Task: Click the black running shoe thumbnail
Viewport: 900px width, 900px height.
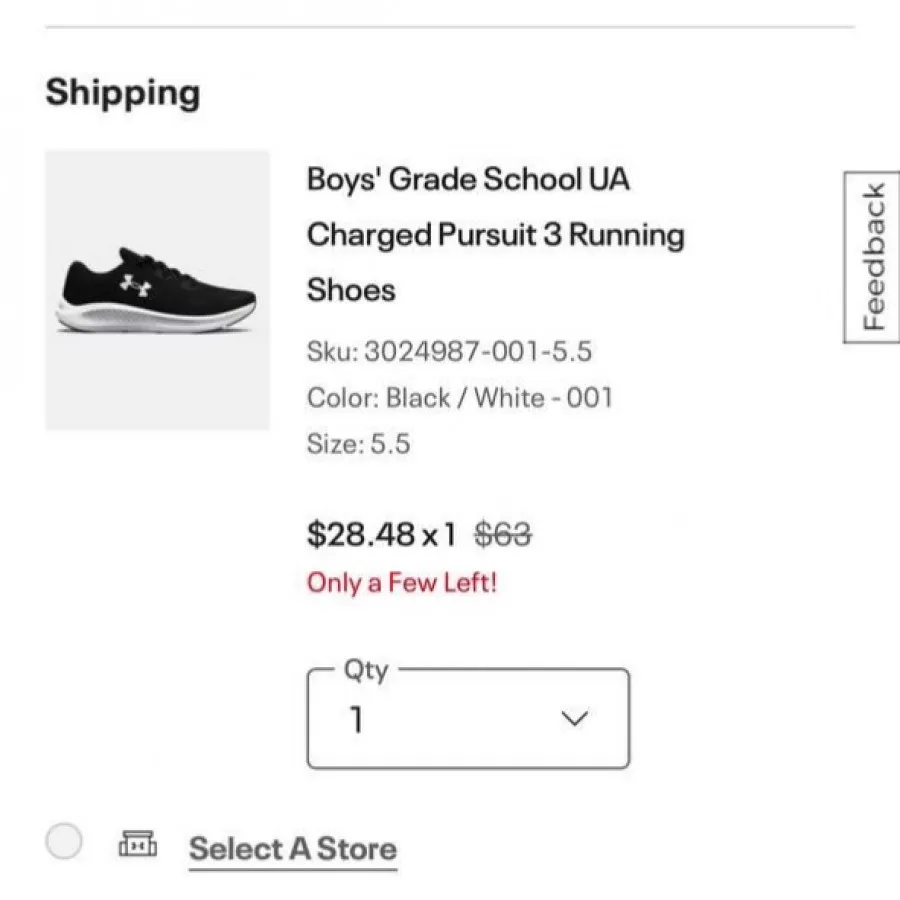Action: [x=157, y=290]
